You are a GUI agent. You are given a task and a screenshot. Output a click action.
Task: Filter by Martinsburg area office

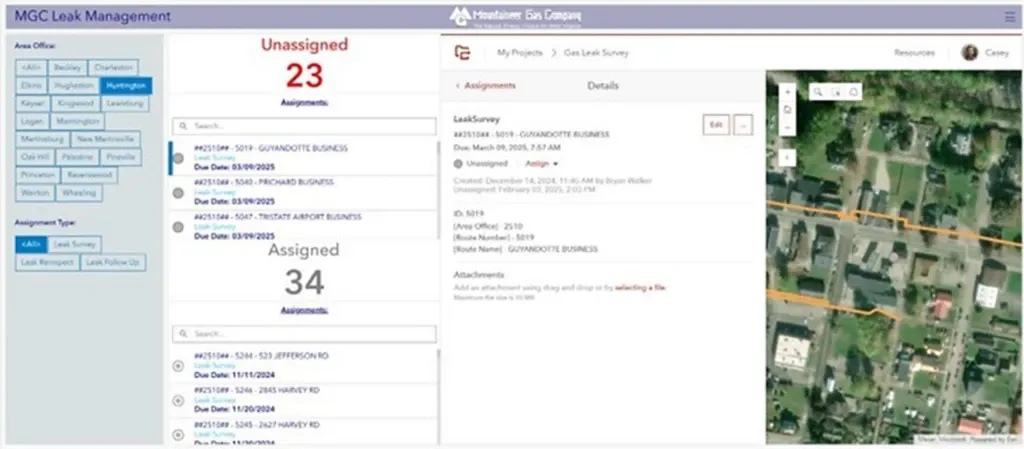(x=42, y=139)
